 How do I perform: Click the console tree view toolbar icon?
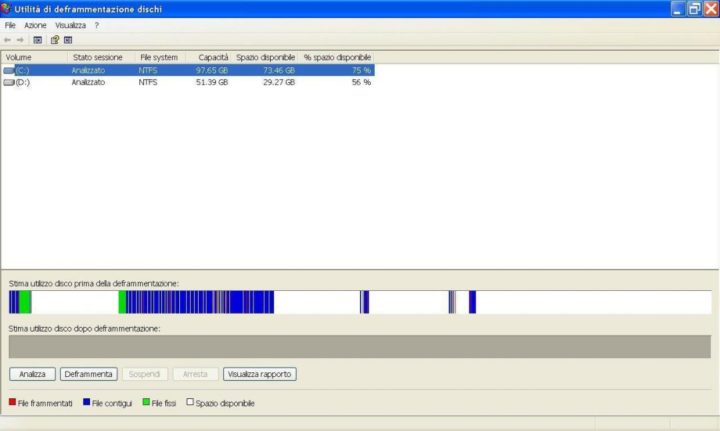[x=38, y=40]
